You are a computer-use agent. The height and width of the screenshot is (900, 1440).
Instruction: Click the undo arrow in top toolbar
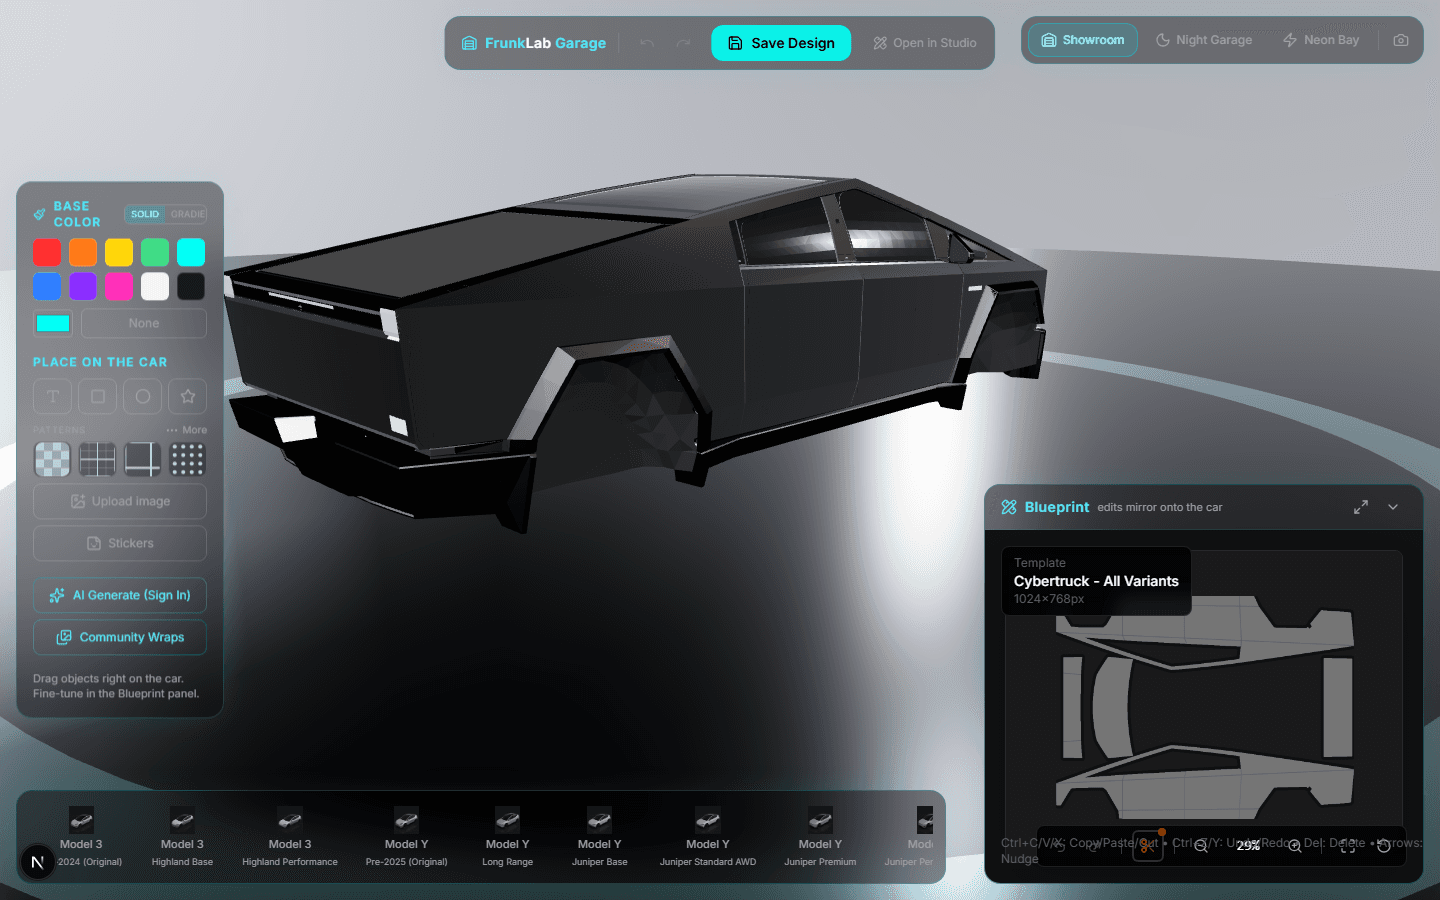point(647,43)
